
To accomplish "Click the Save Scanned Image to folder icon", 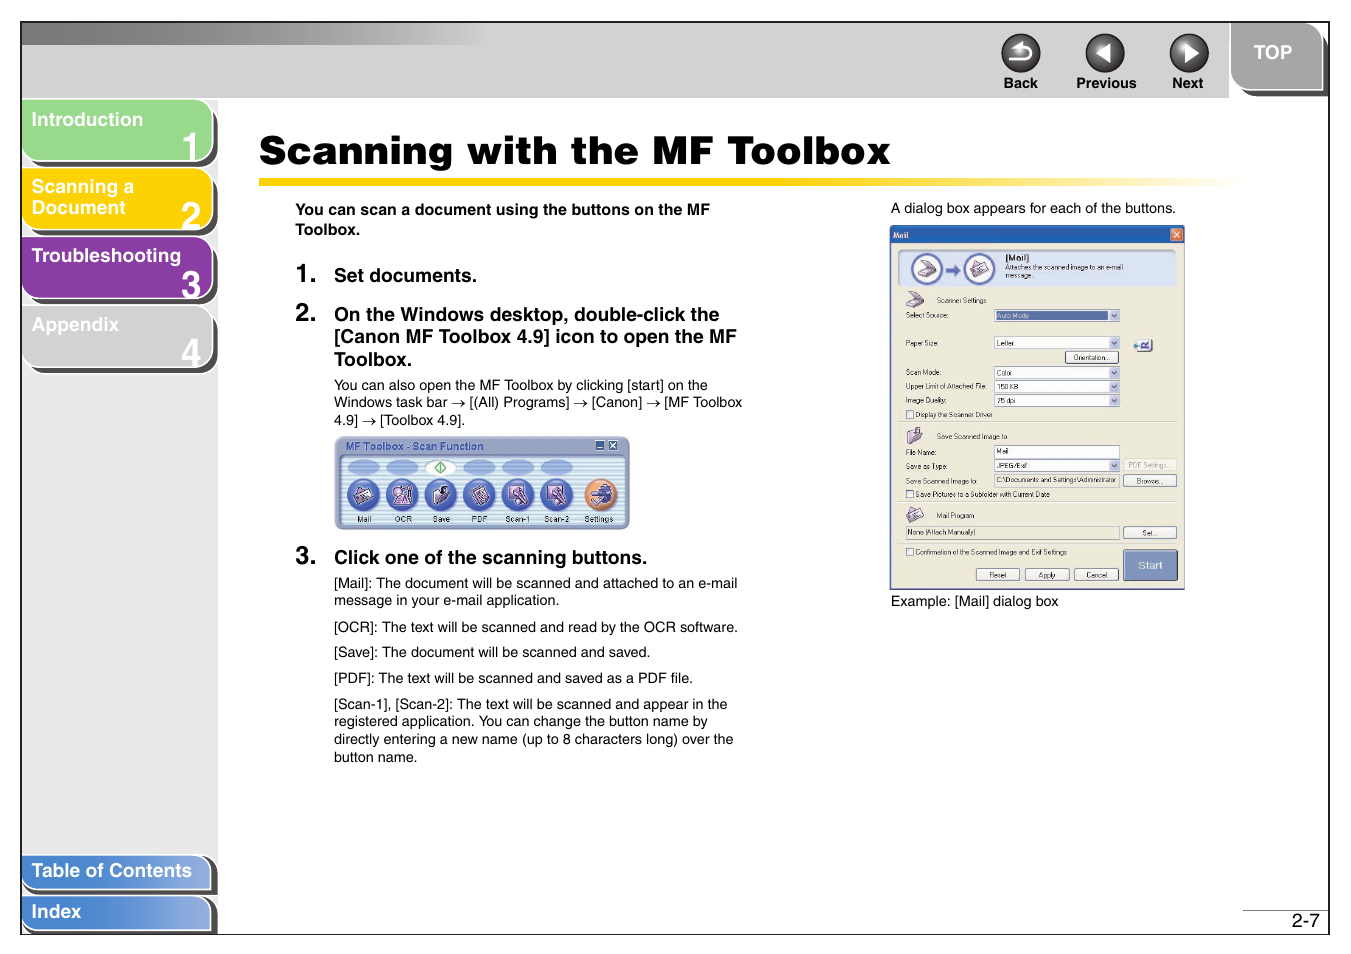I will click(x=915, y=436).
